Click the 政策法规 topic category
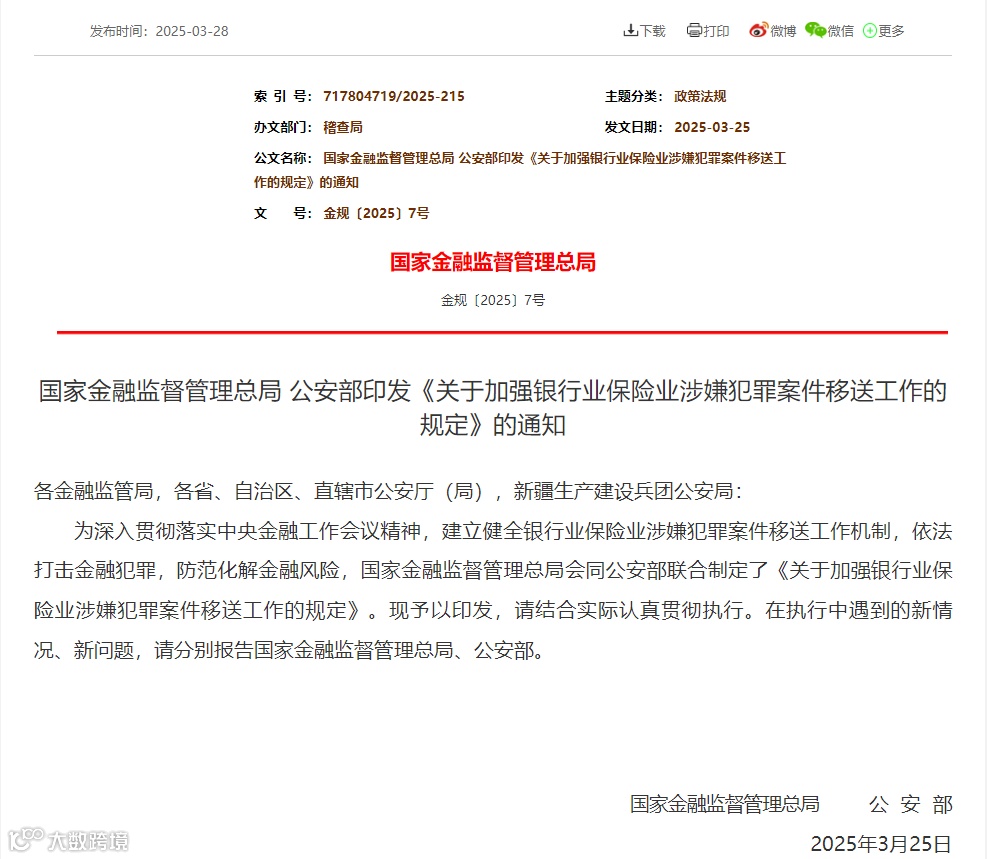This screenshot has width=987, height=859. tap(700, 96)
